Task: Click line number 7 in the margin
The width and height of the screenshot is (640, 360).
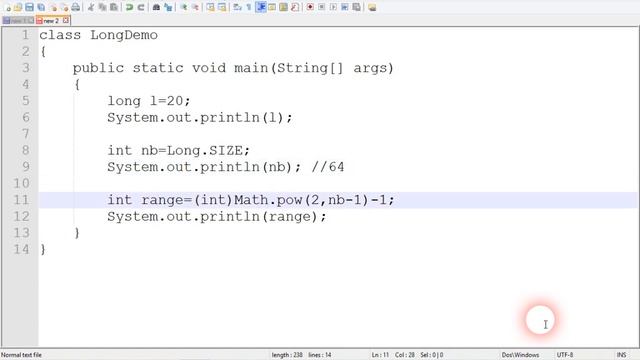Action: 25,134
